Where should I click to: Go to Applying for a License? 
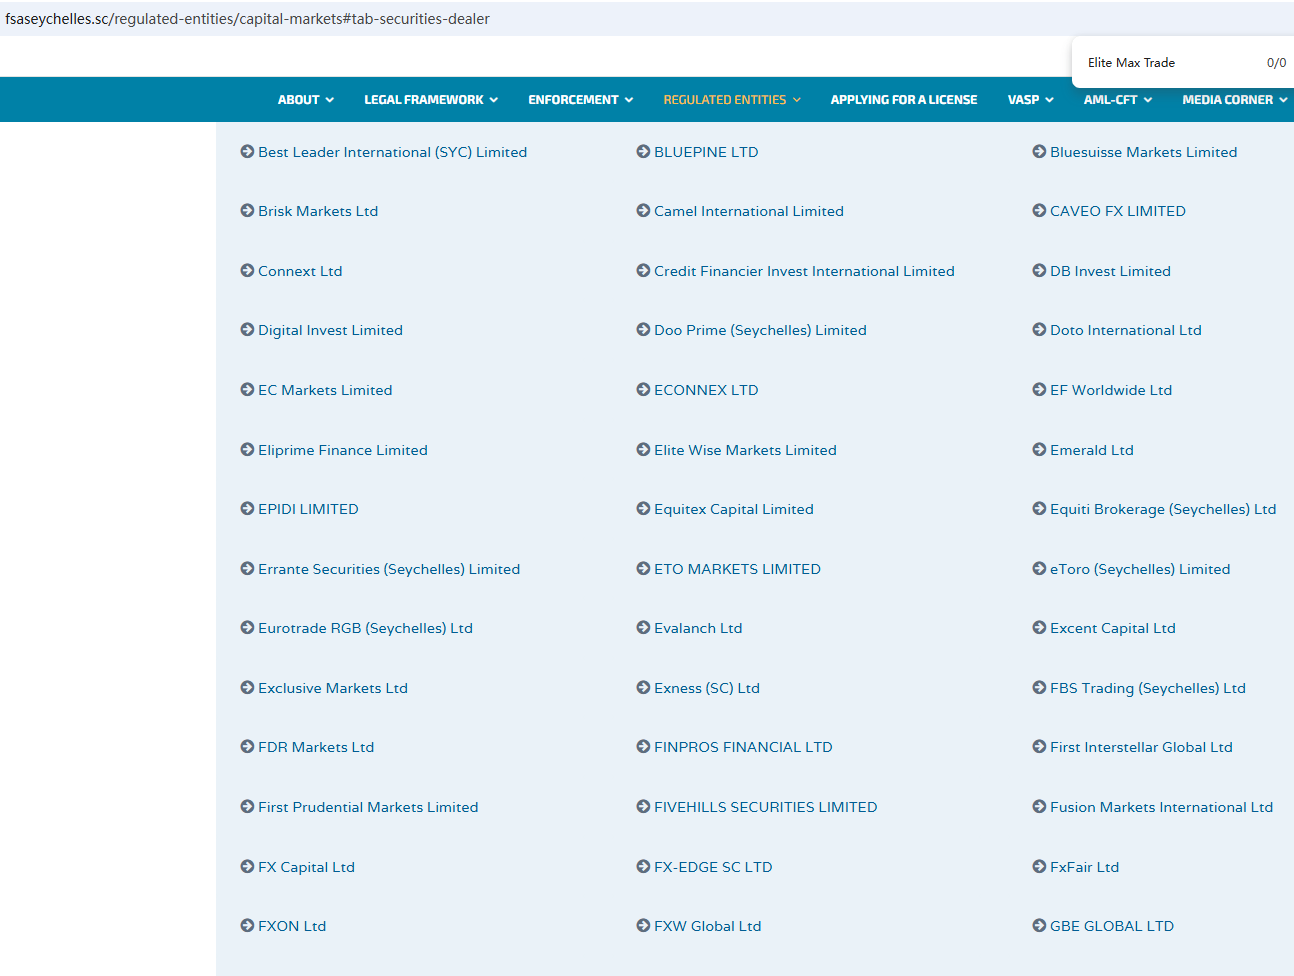coord(903,100)
